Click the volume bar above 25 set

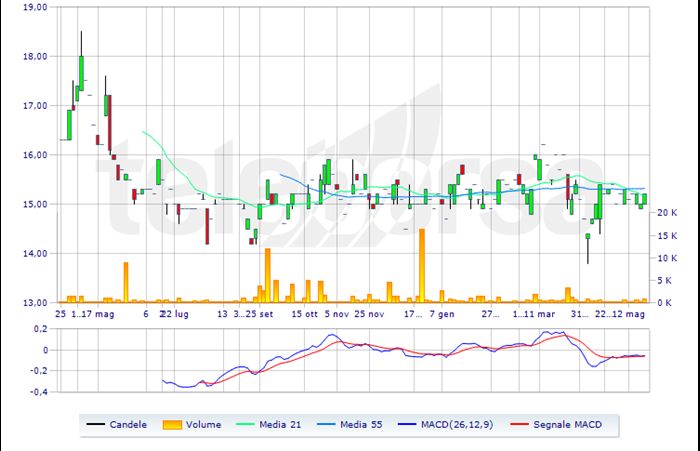(260, 294)
